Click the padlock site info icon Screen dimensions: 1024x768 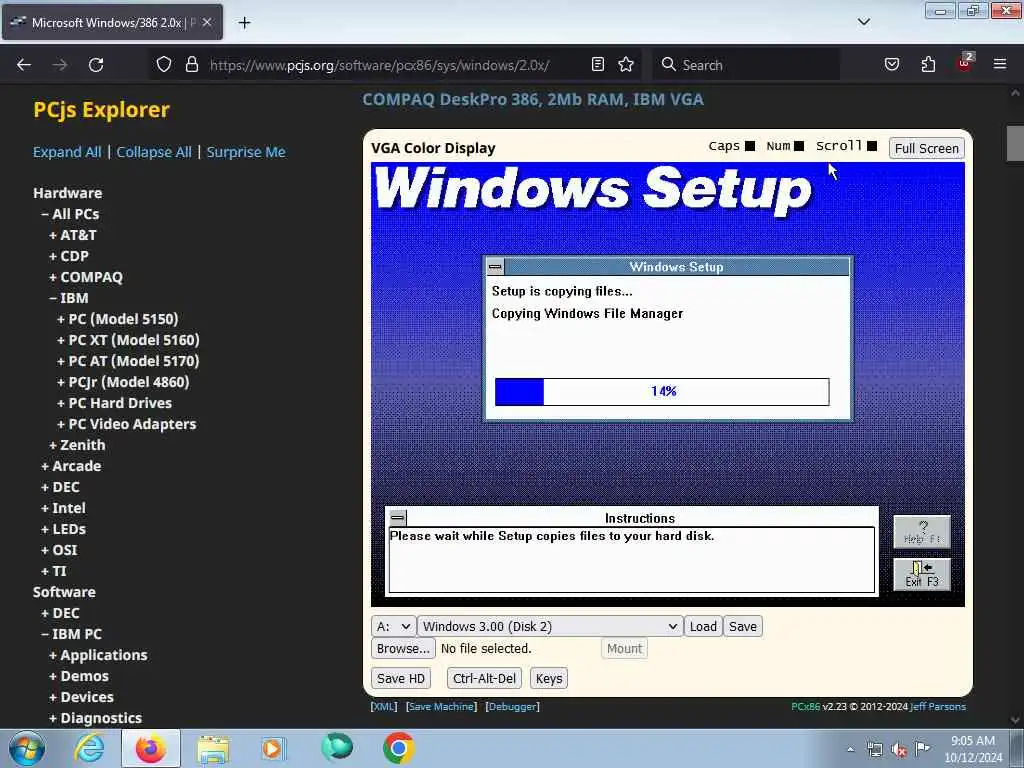click(x=191, y=64)
